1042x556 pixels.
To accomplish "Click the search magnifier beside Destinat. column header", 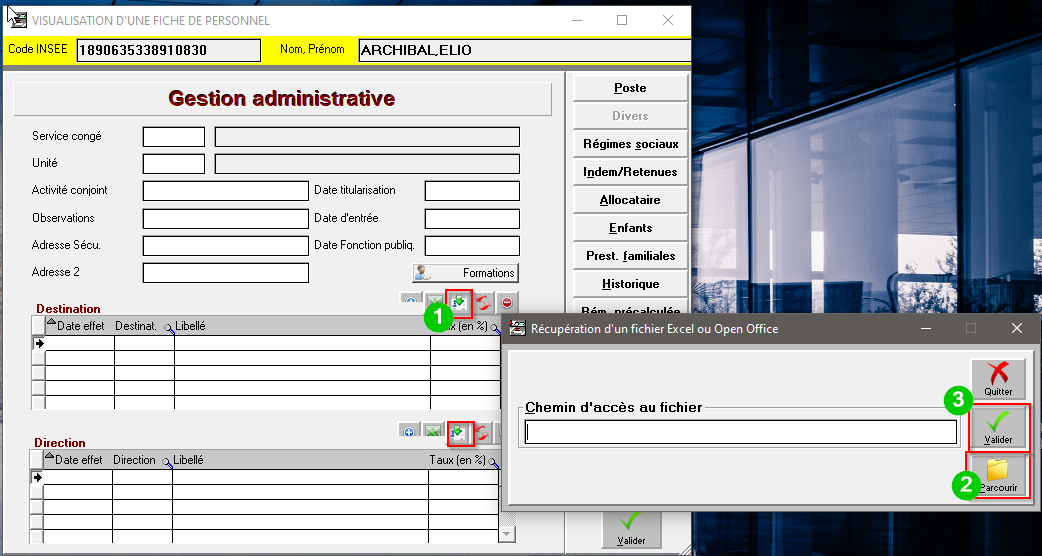I will (168, 327).
